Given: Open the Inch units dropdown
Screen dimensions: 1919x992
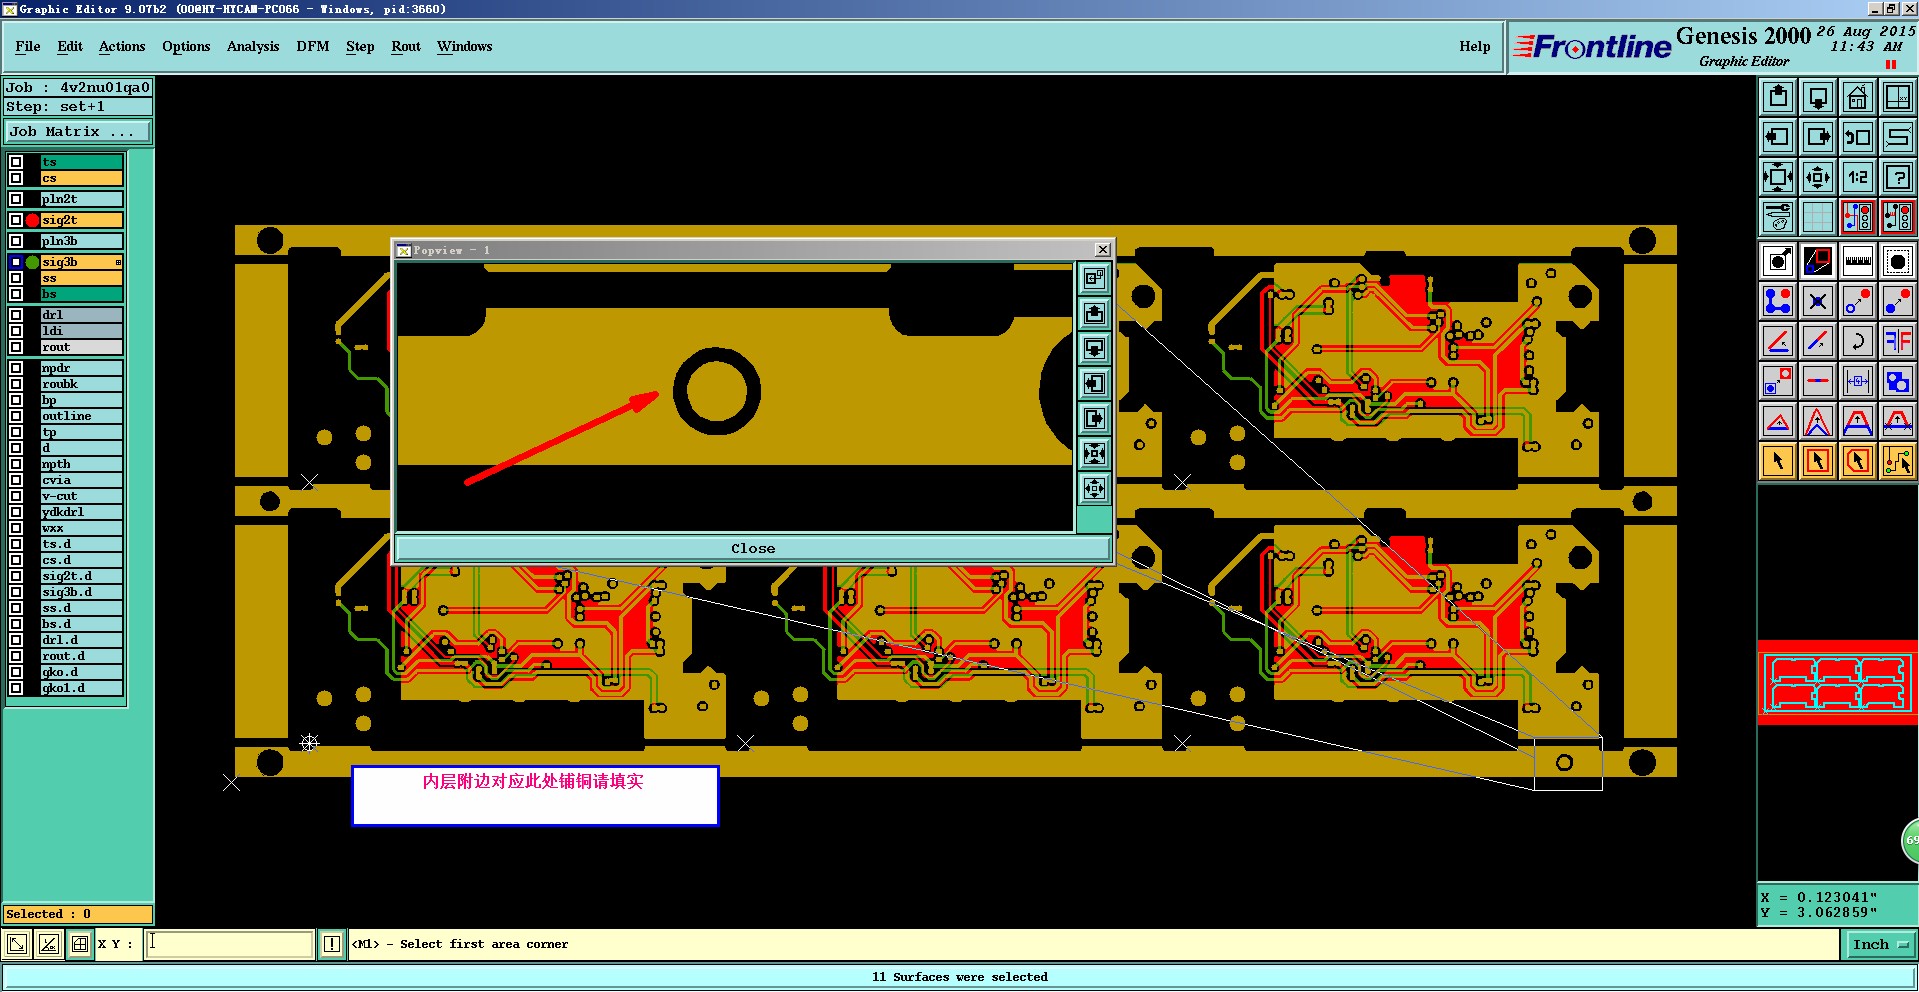Looking at the screenshot, I should [x=1880, y=944].
